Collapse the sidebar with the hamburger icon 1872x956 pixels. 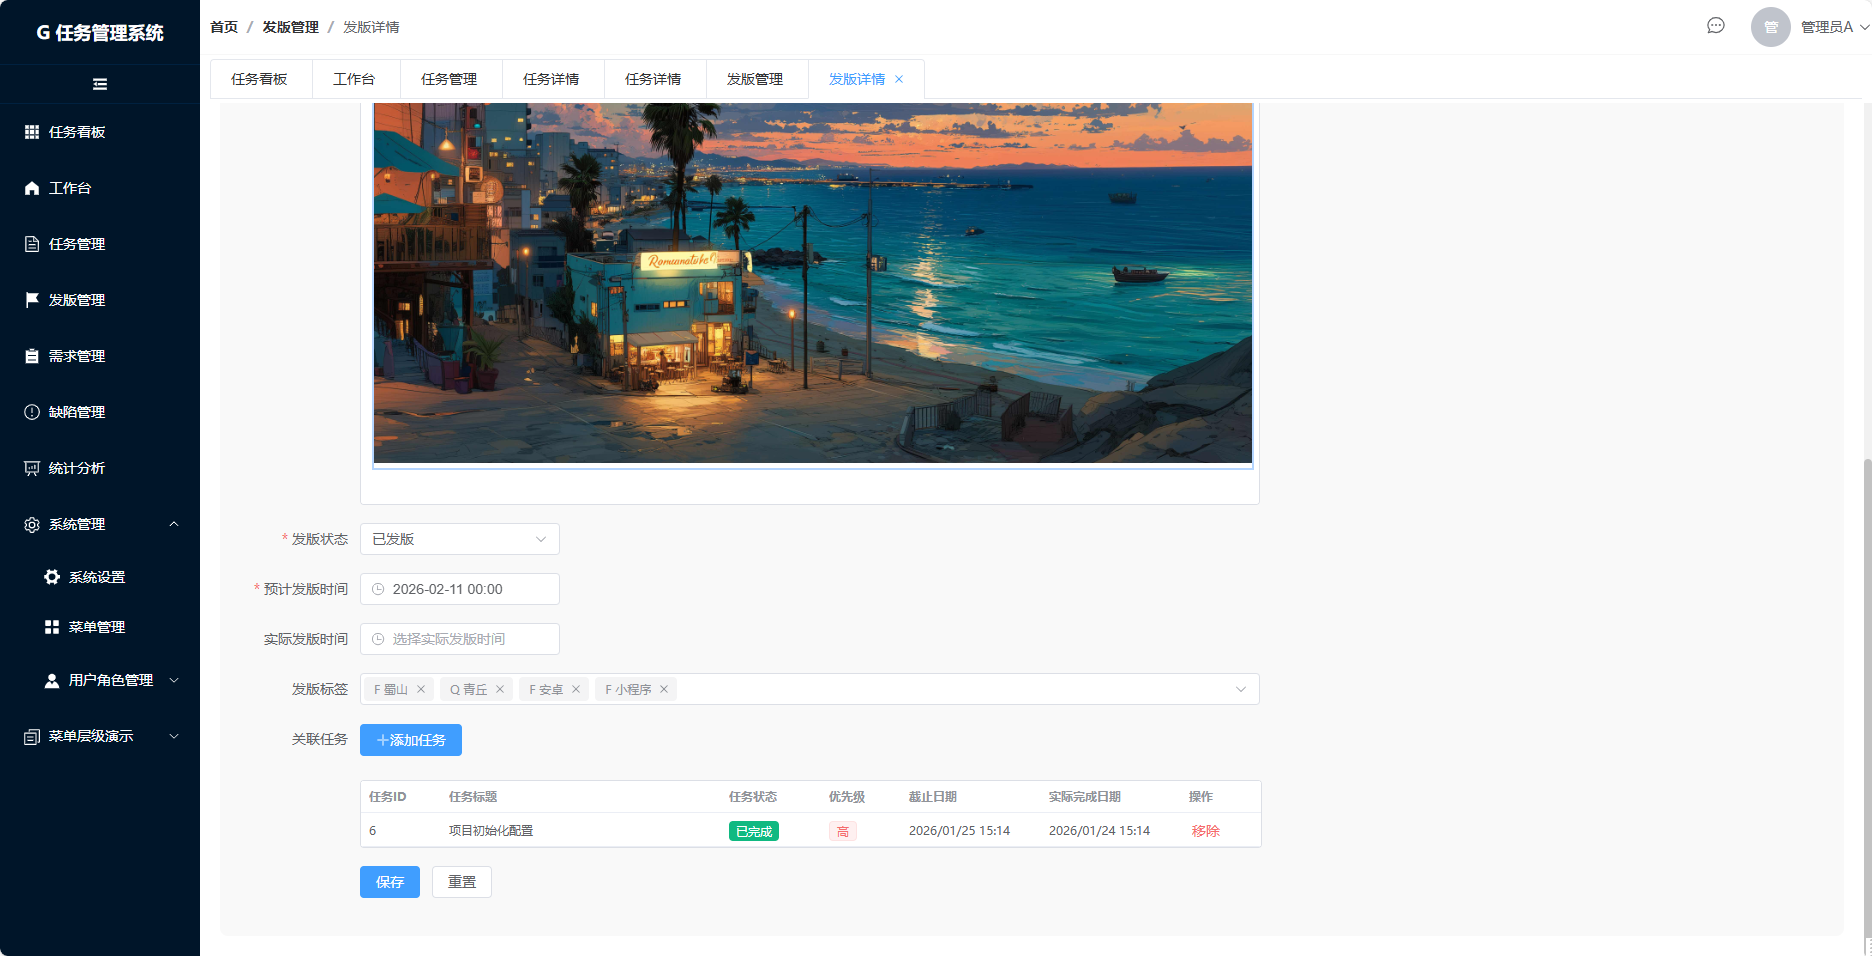coord(100,84)
